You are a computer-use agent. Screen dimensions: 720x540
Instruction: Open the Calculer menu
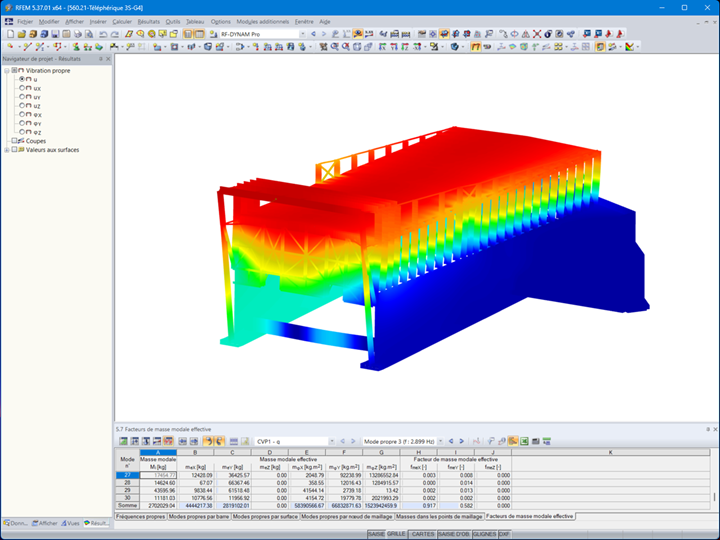(x=122, y=22)
